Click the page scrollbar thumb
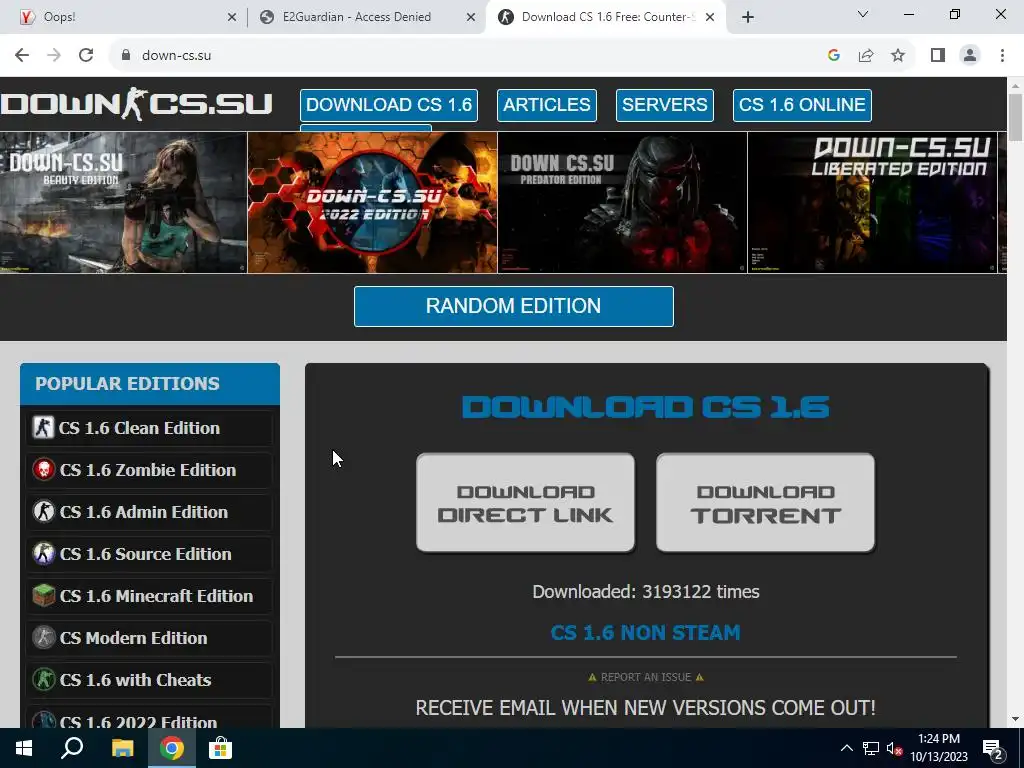The width and height of the screenshot is (1024, 768). pos(1016,118)
